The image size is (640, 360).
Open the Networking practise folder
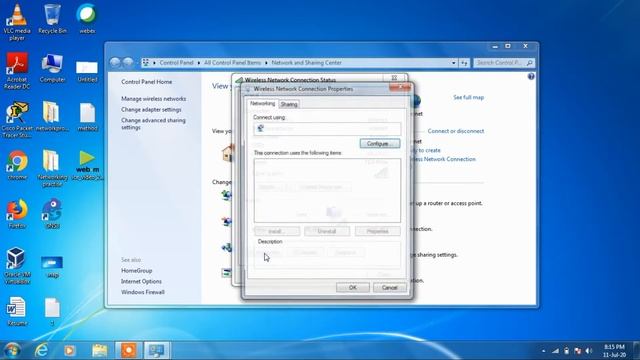pos(52,168)
